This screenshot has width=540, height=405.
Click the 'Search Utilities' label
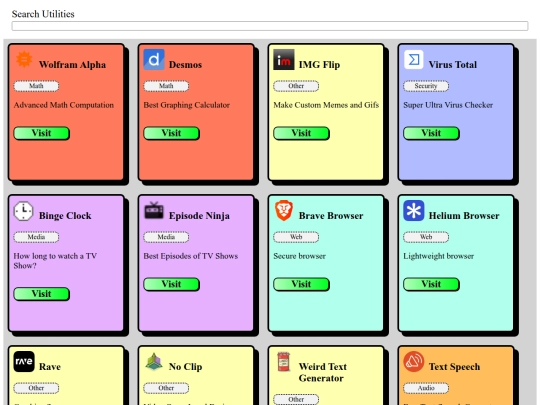pyautogui.click(x=43, y=14)
